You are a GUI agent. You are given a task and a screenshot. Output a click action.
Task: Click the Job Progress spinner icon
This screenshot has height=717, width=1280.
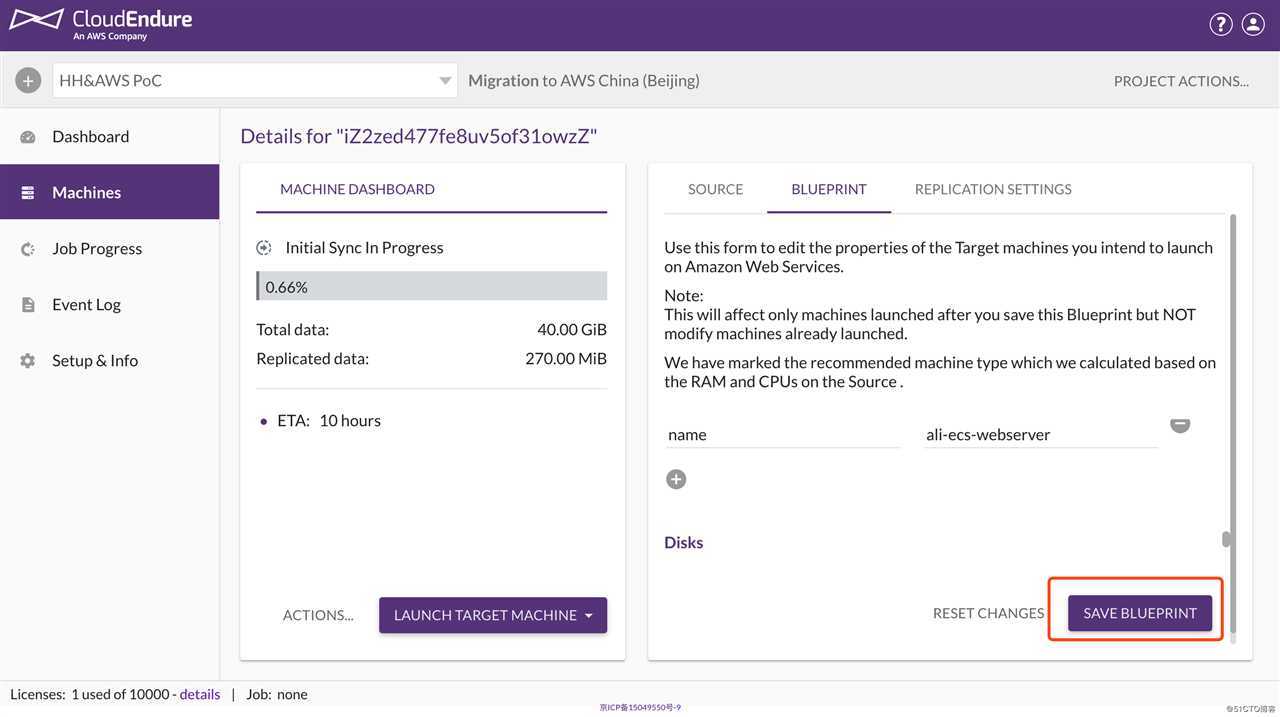(28, 249)
